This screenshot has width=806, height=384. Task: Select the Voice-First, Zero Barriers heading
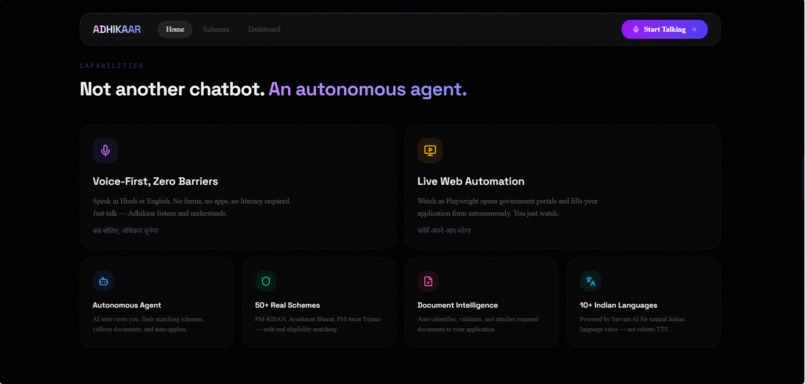pos(155,181)
